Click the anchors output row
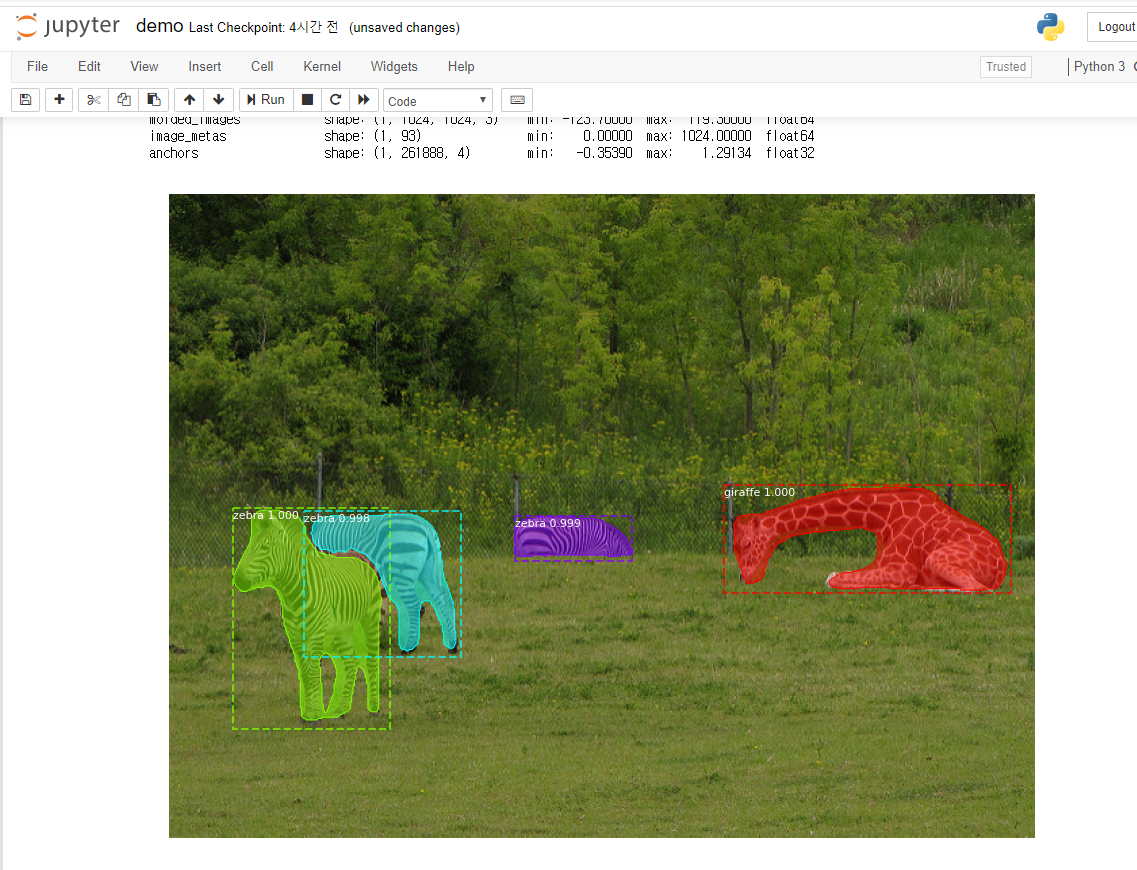 (x=481, y=153)
